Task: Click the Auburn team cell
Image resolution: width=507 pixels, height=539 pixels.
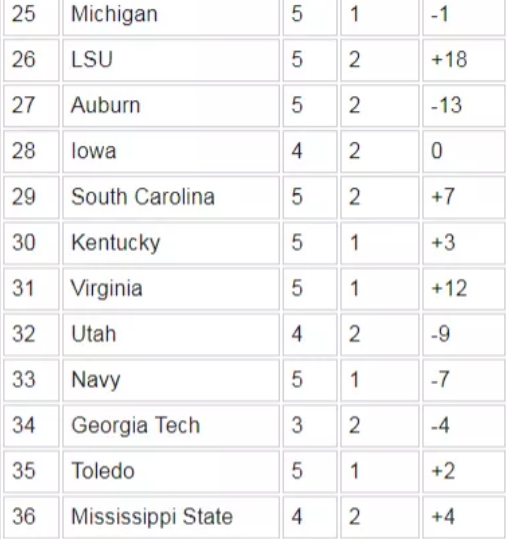Action: tap(171, 106)
